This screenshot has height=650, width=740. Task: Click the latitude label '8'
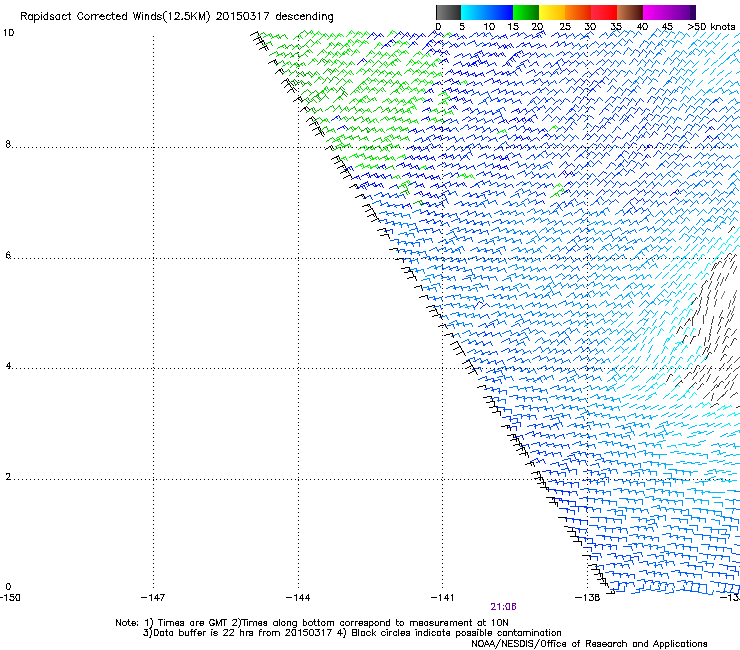pyautogui.click(x=8, y=144)
